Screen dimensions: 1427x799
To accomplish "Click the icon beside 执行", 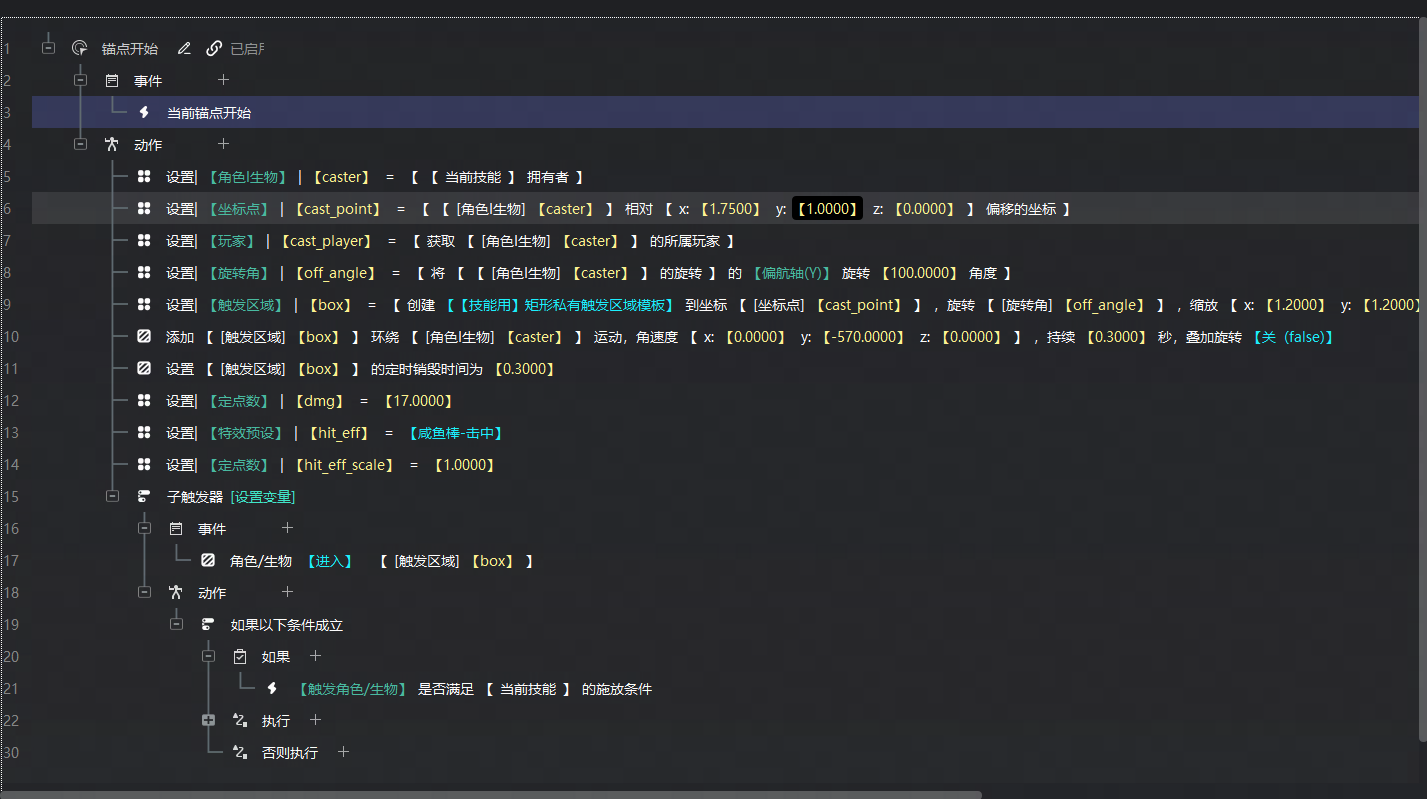I will pos(240,720).
